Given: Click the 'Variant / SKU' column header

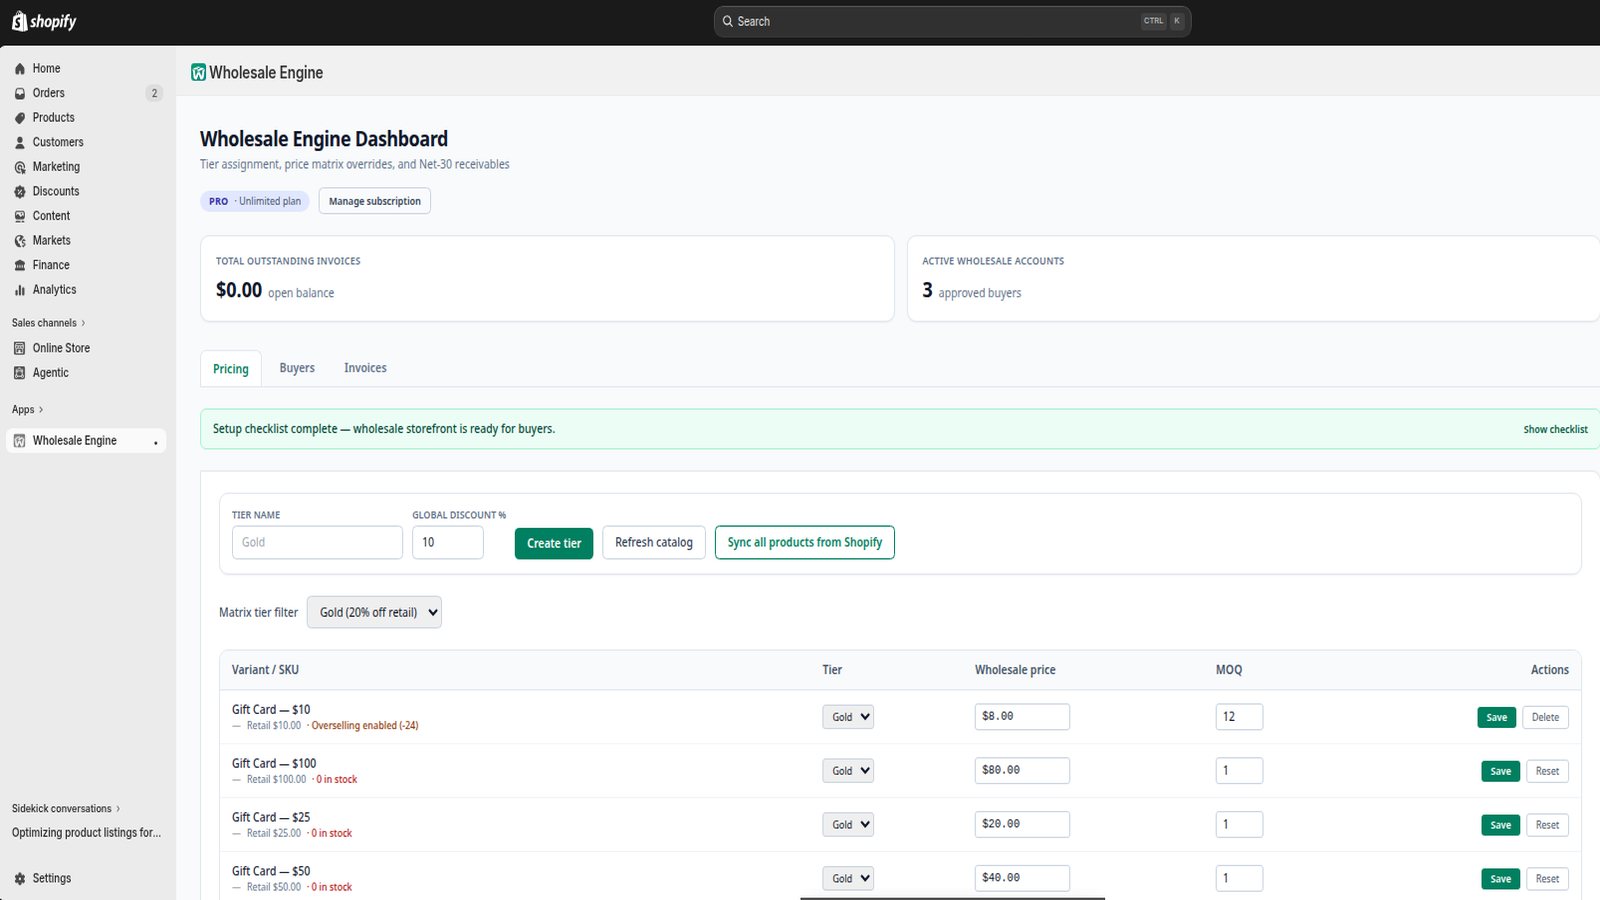Looking at the screenshot, I should (265, 670).
